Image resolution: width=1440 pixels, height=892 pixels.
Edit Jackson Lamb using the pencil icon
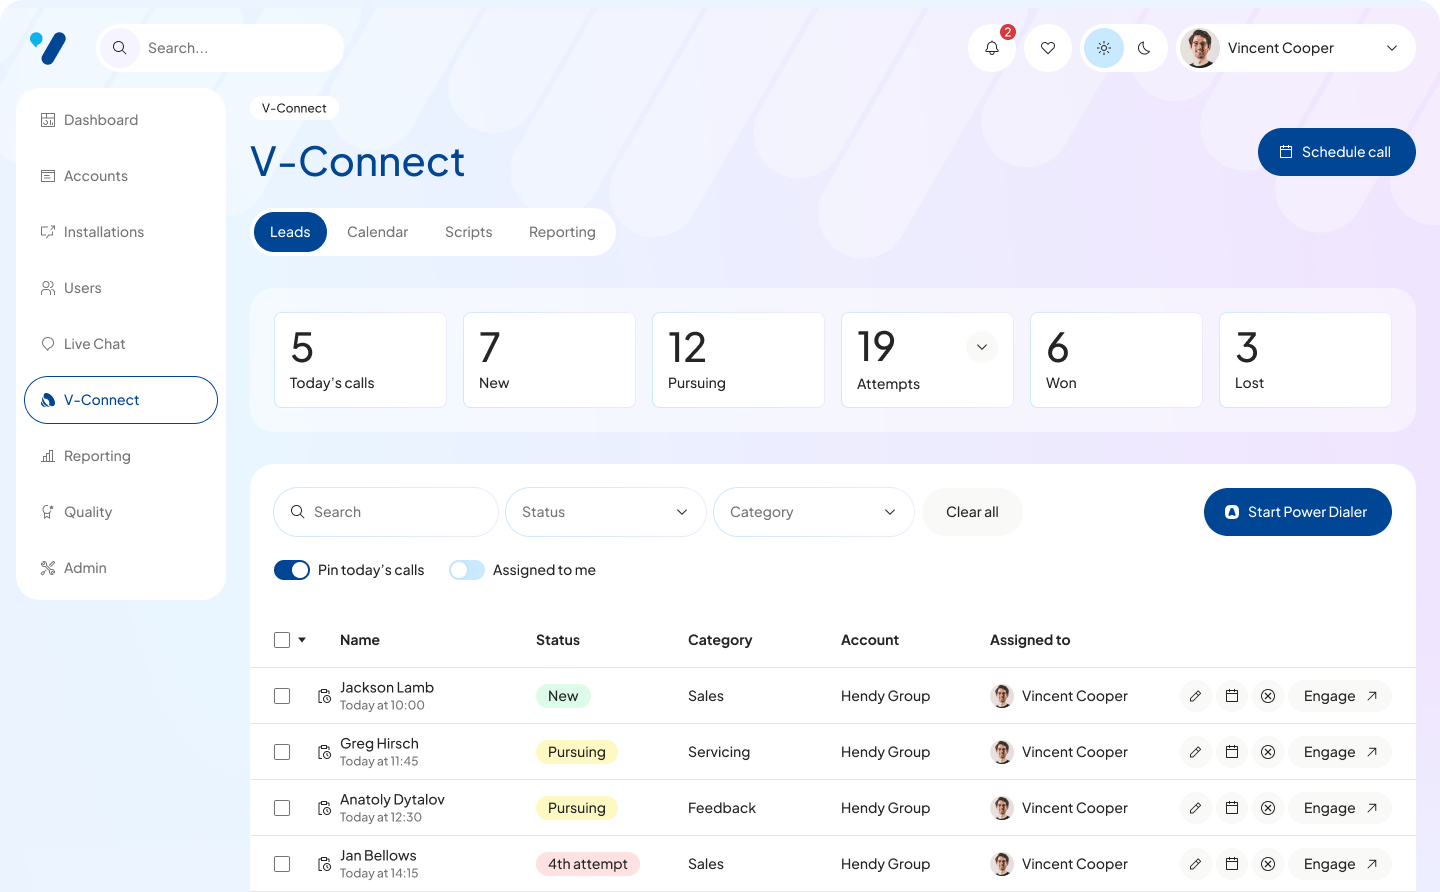[x=1196, y=695]
